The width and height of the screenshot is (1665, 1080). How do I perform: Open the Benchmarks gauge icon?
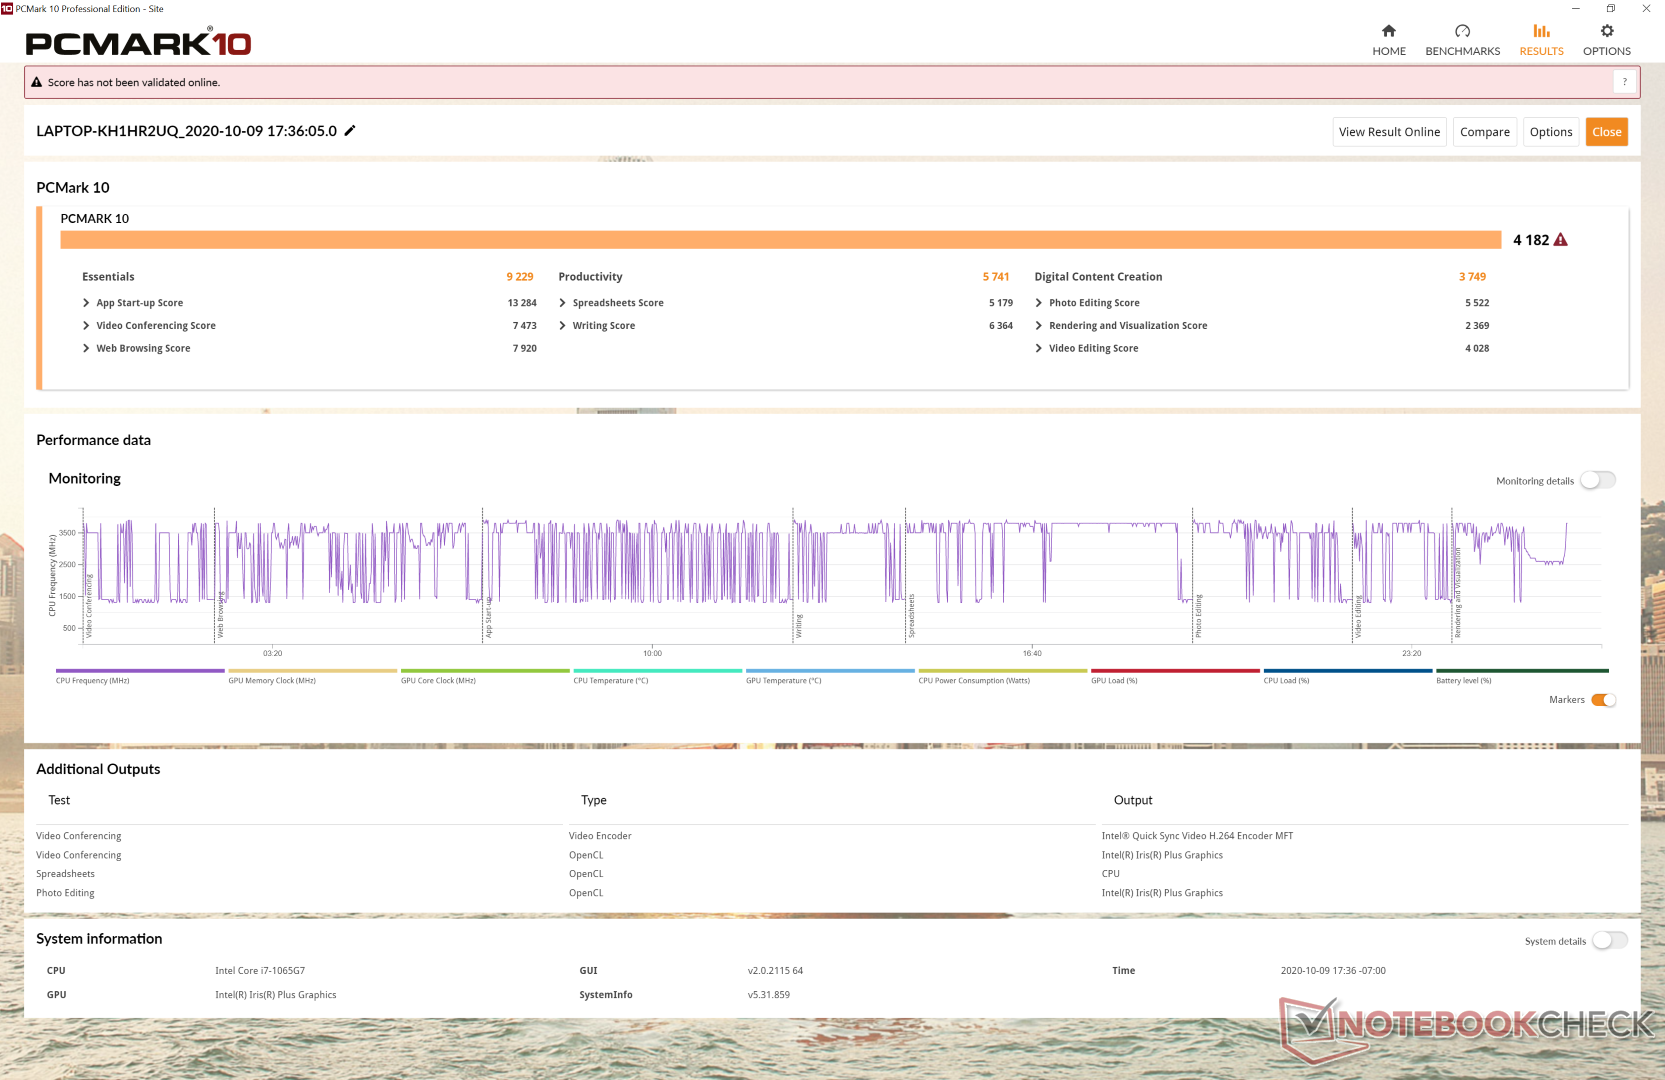[x=1462, y=31]
